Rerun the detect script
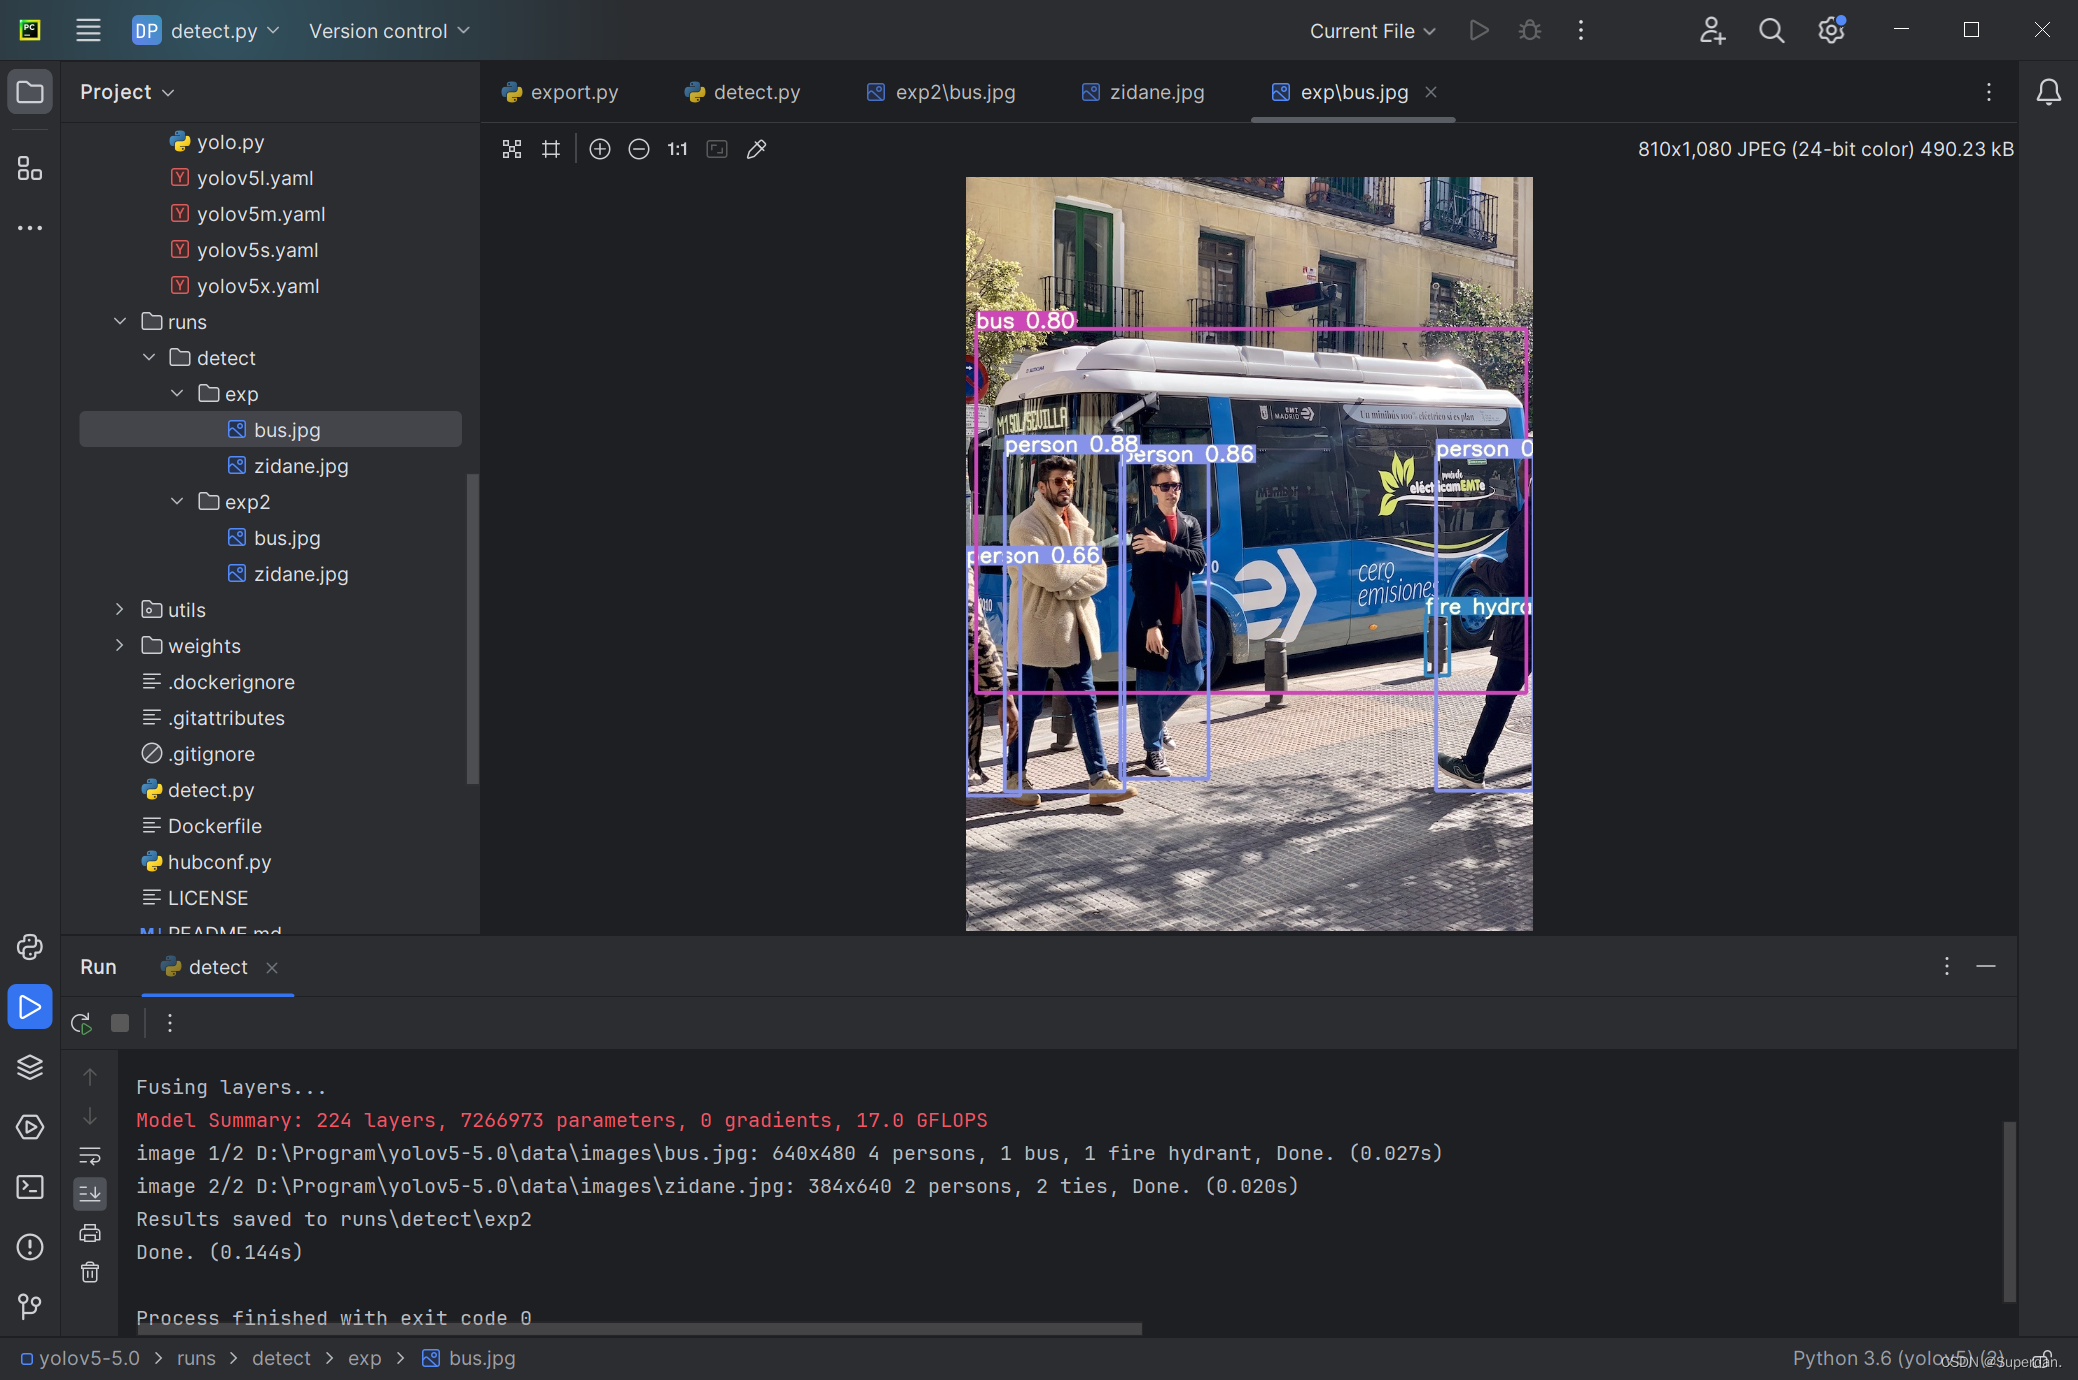Screen dimensions: 2078x1380 (x=81, y=1023)
